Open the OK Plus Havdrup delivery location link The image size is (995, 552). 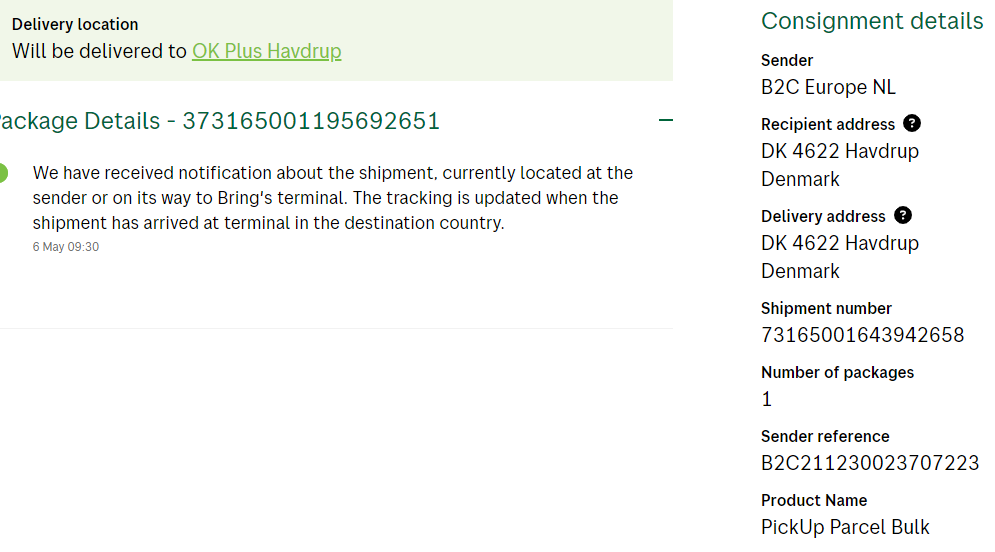[x=266, y=51]
